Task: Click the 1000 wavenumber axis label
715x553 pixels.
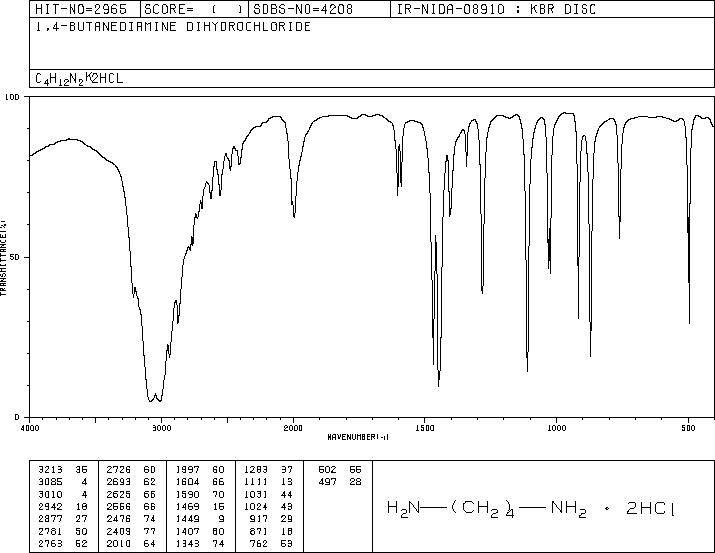Action: pyautogui.click(x=556, y=428)
